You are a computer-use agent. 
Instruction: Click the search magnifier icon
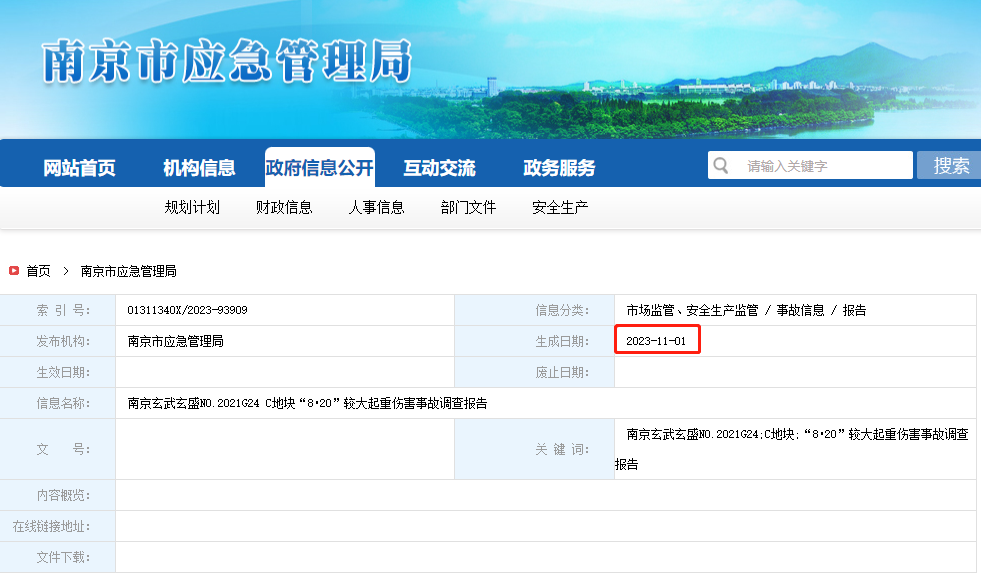[x=721, y=166]
